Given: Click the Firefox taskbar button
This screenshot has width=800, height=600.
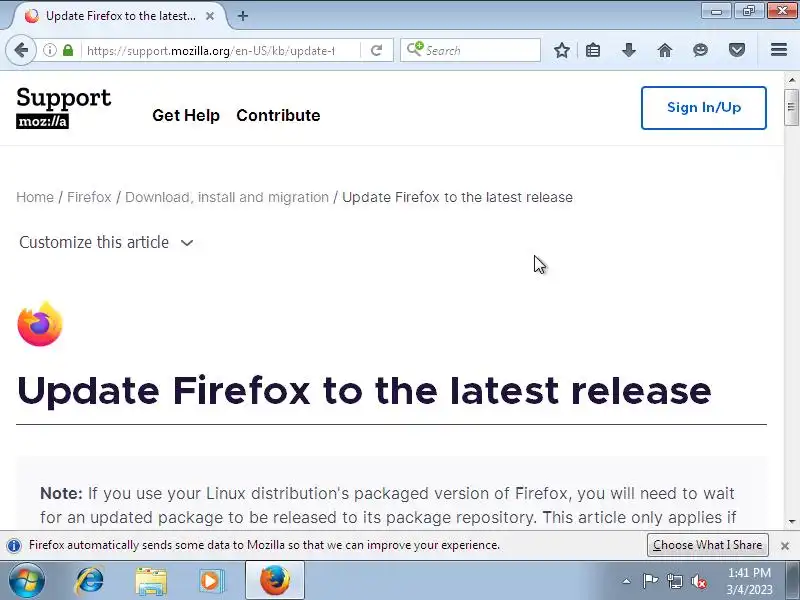Looking at the screenshot, I should [275, 581].
